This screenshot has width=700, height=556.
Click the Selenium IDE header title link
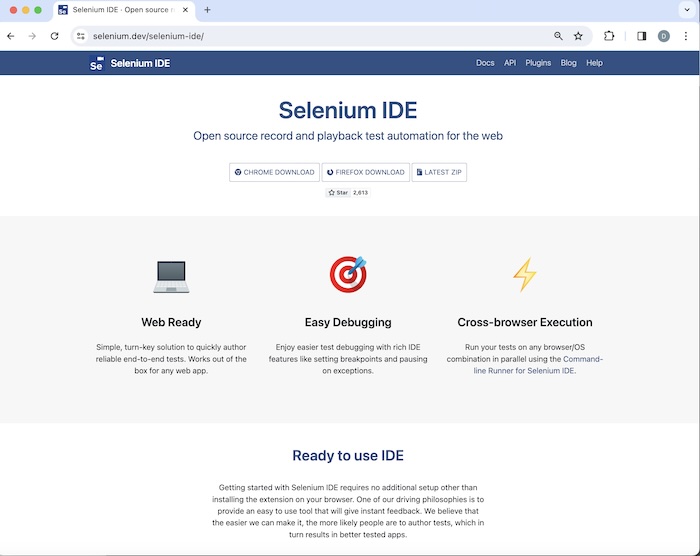pos(140,63)
